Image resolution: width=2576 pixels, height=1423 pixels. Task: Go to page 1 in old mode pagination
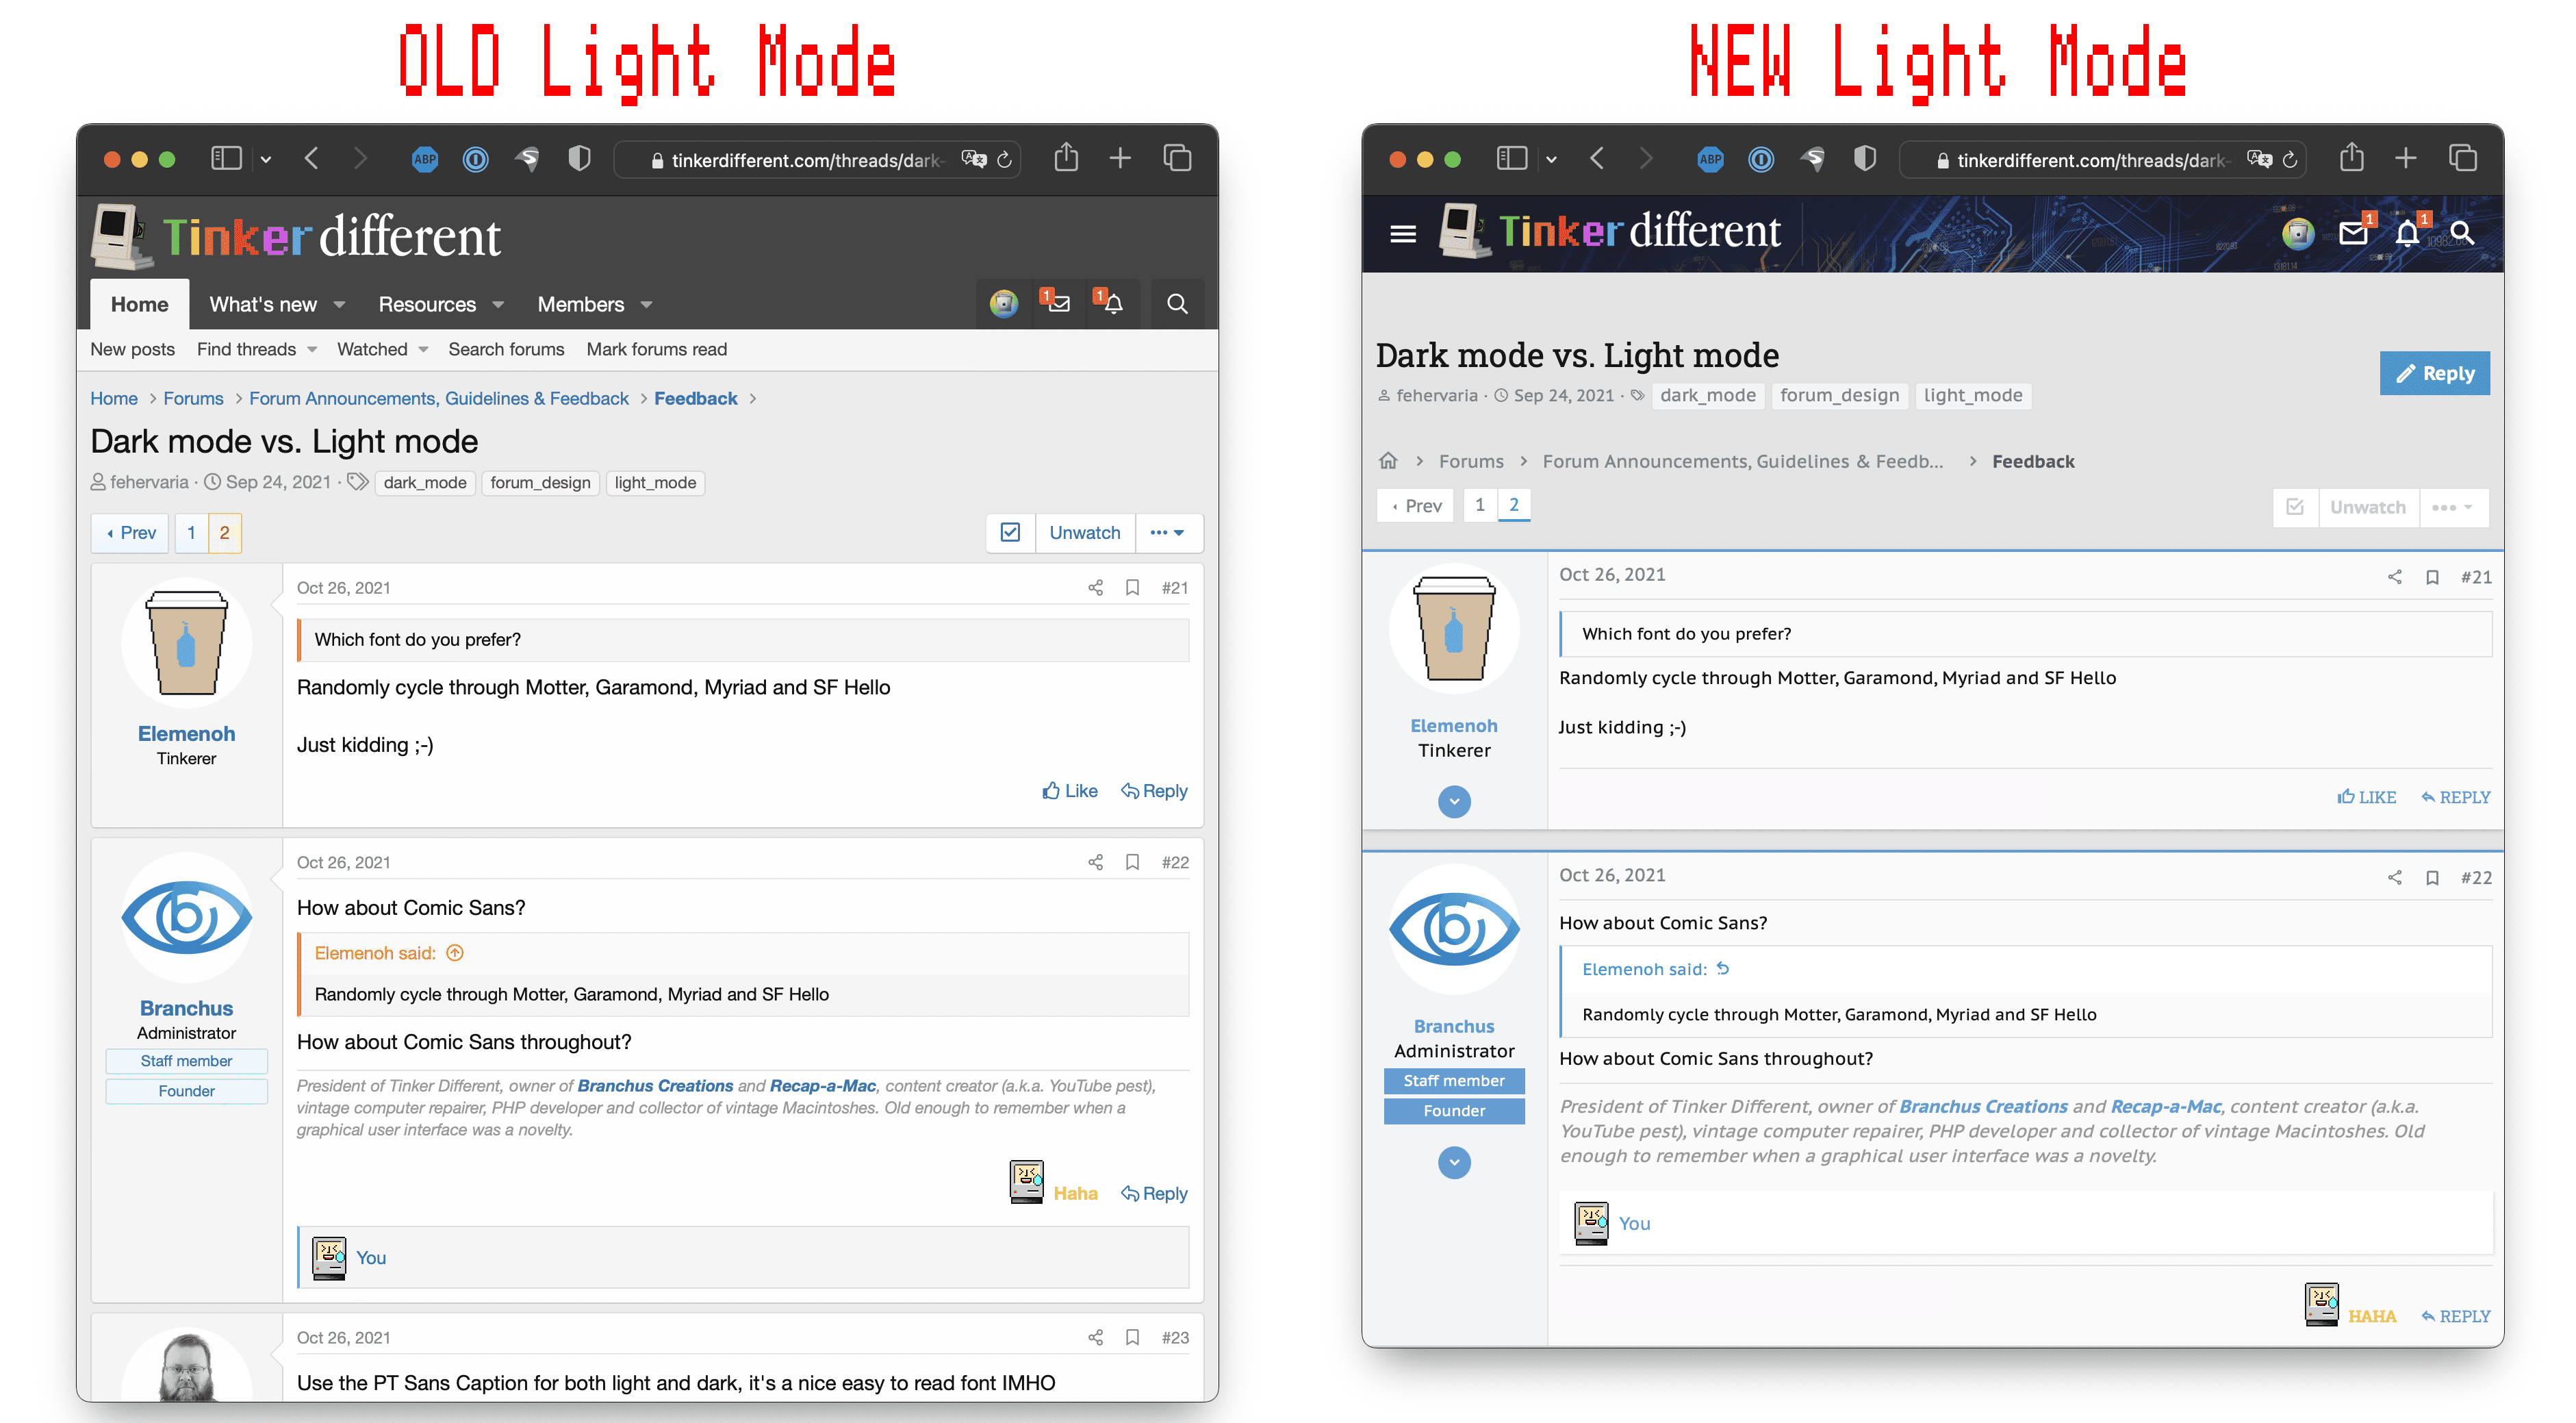coord(191,533)
